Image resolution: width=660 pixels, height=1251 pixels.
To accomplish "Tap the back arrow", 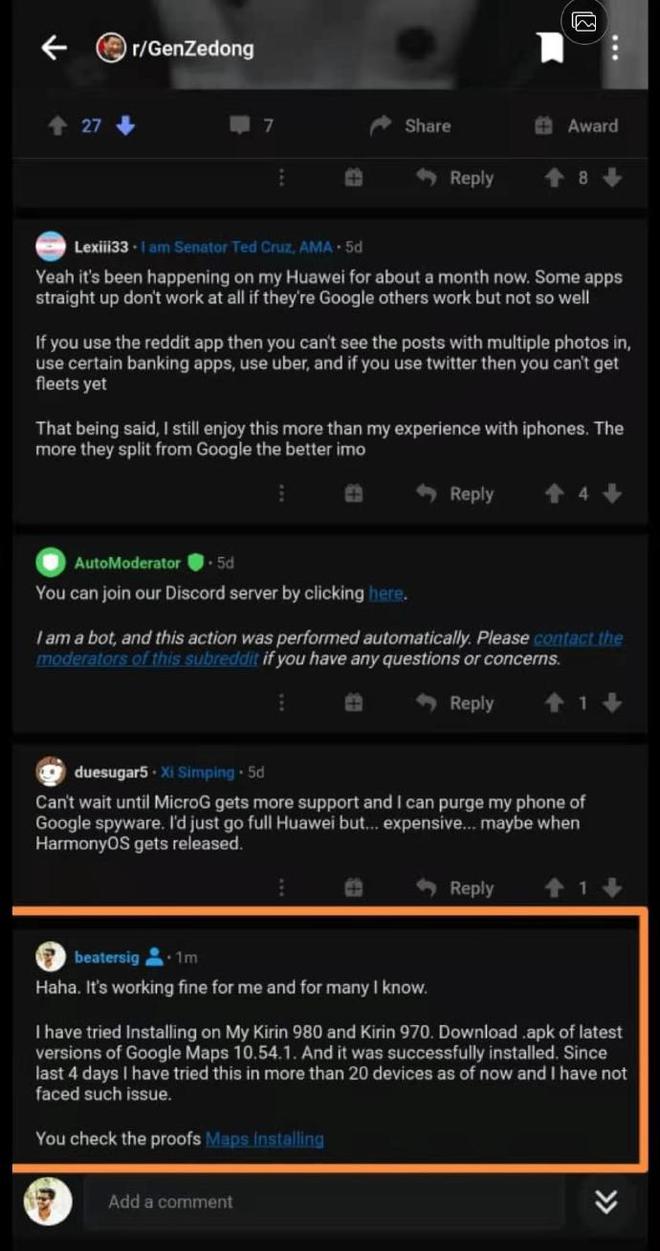I will (54, 47).
